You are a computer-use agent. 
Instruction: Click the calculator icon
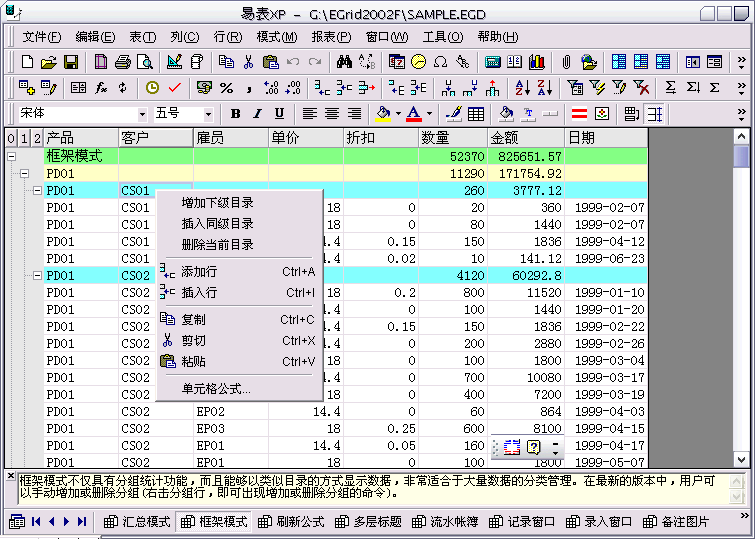(492, 62)
